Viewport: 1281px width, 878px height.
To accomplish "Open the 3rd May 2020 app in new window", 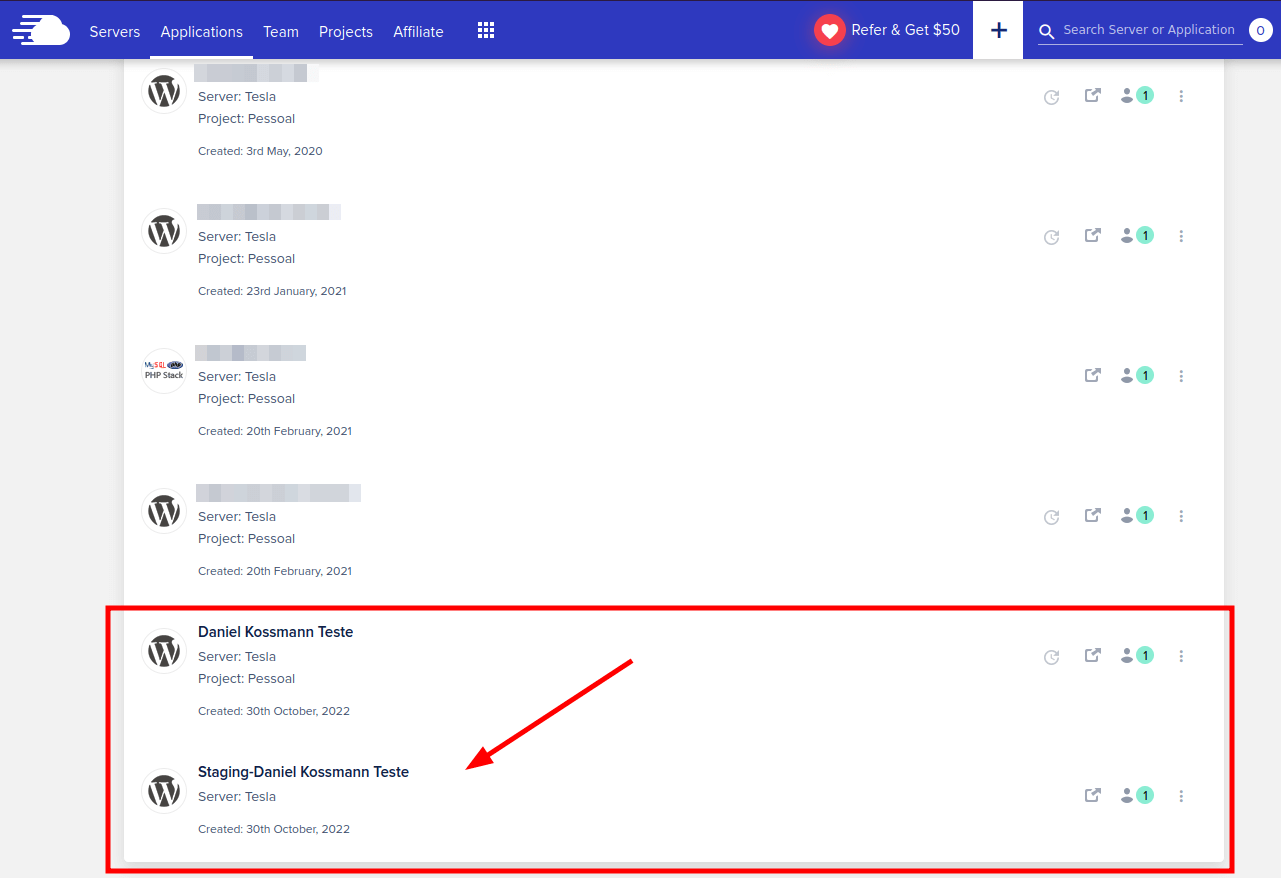I will (1093, 95).
